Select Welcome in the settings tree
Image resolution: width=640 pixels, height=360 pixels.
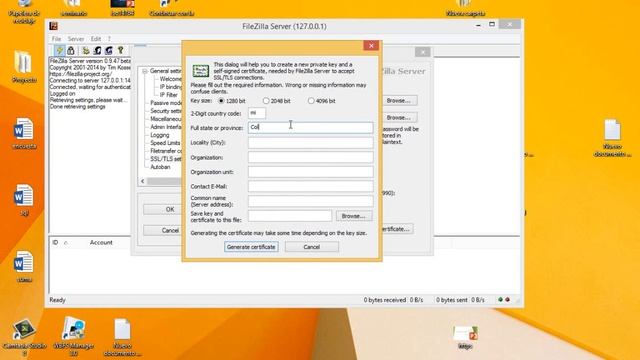[x=171, y=79]
